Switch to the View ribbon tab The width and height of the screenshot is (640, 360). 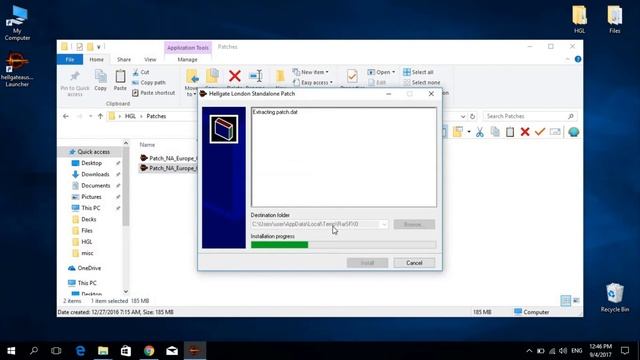(150, 60)
